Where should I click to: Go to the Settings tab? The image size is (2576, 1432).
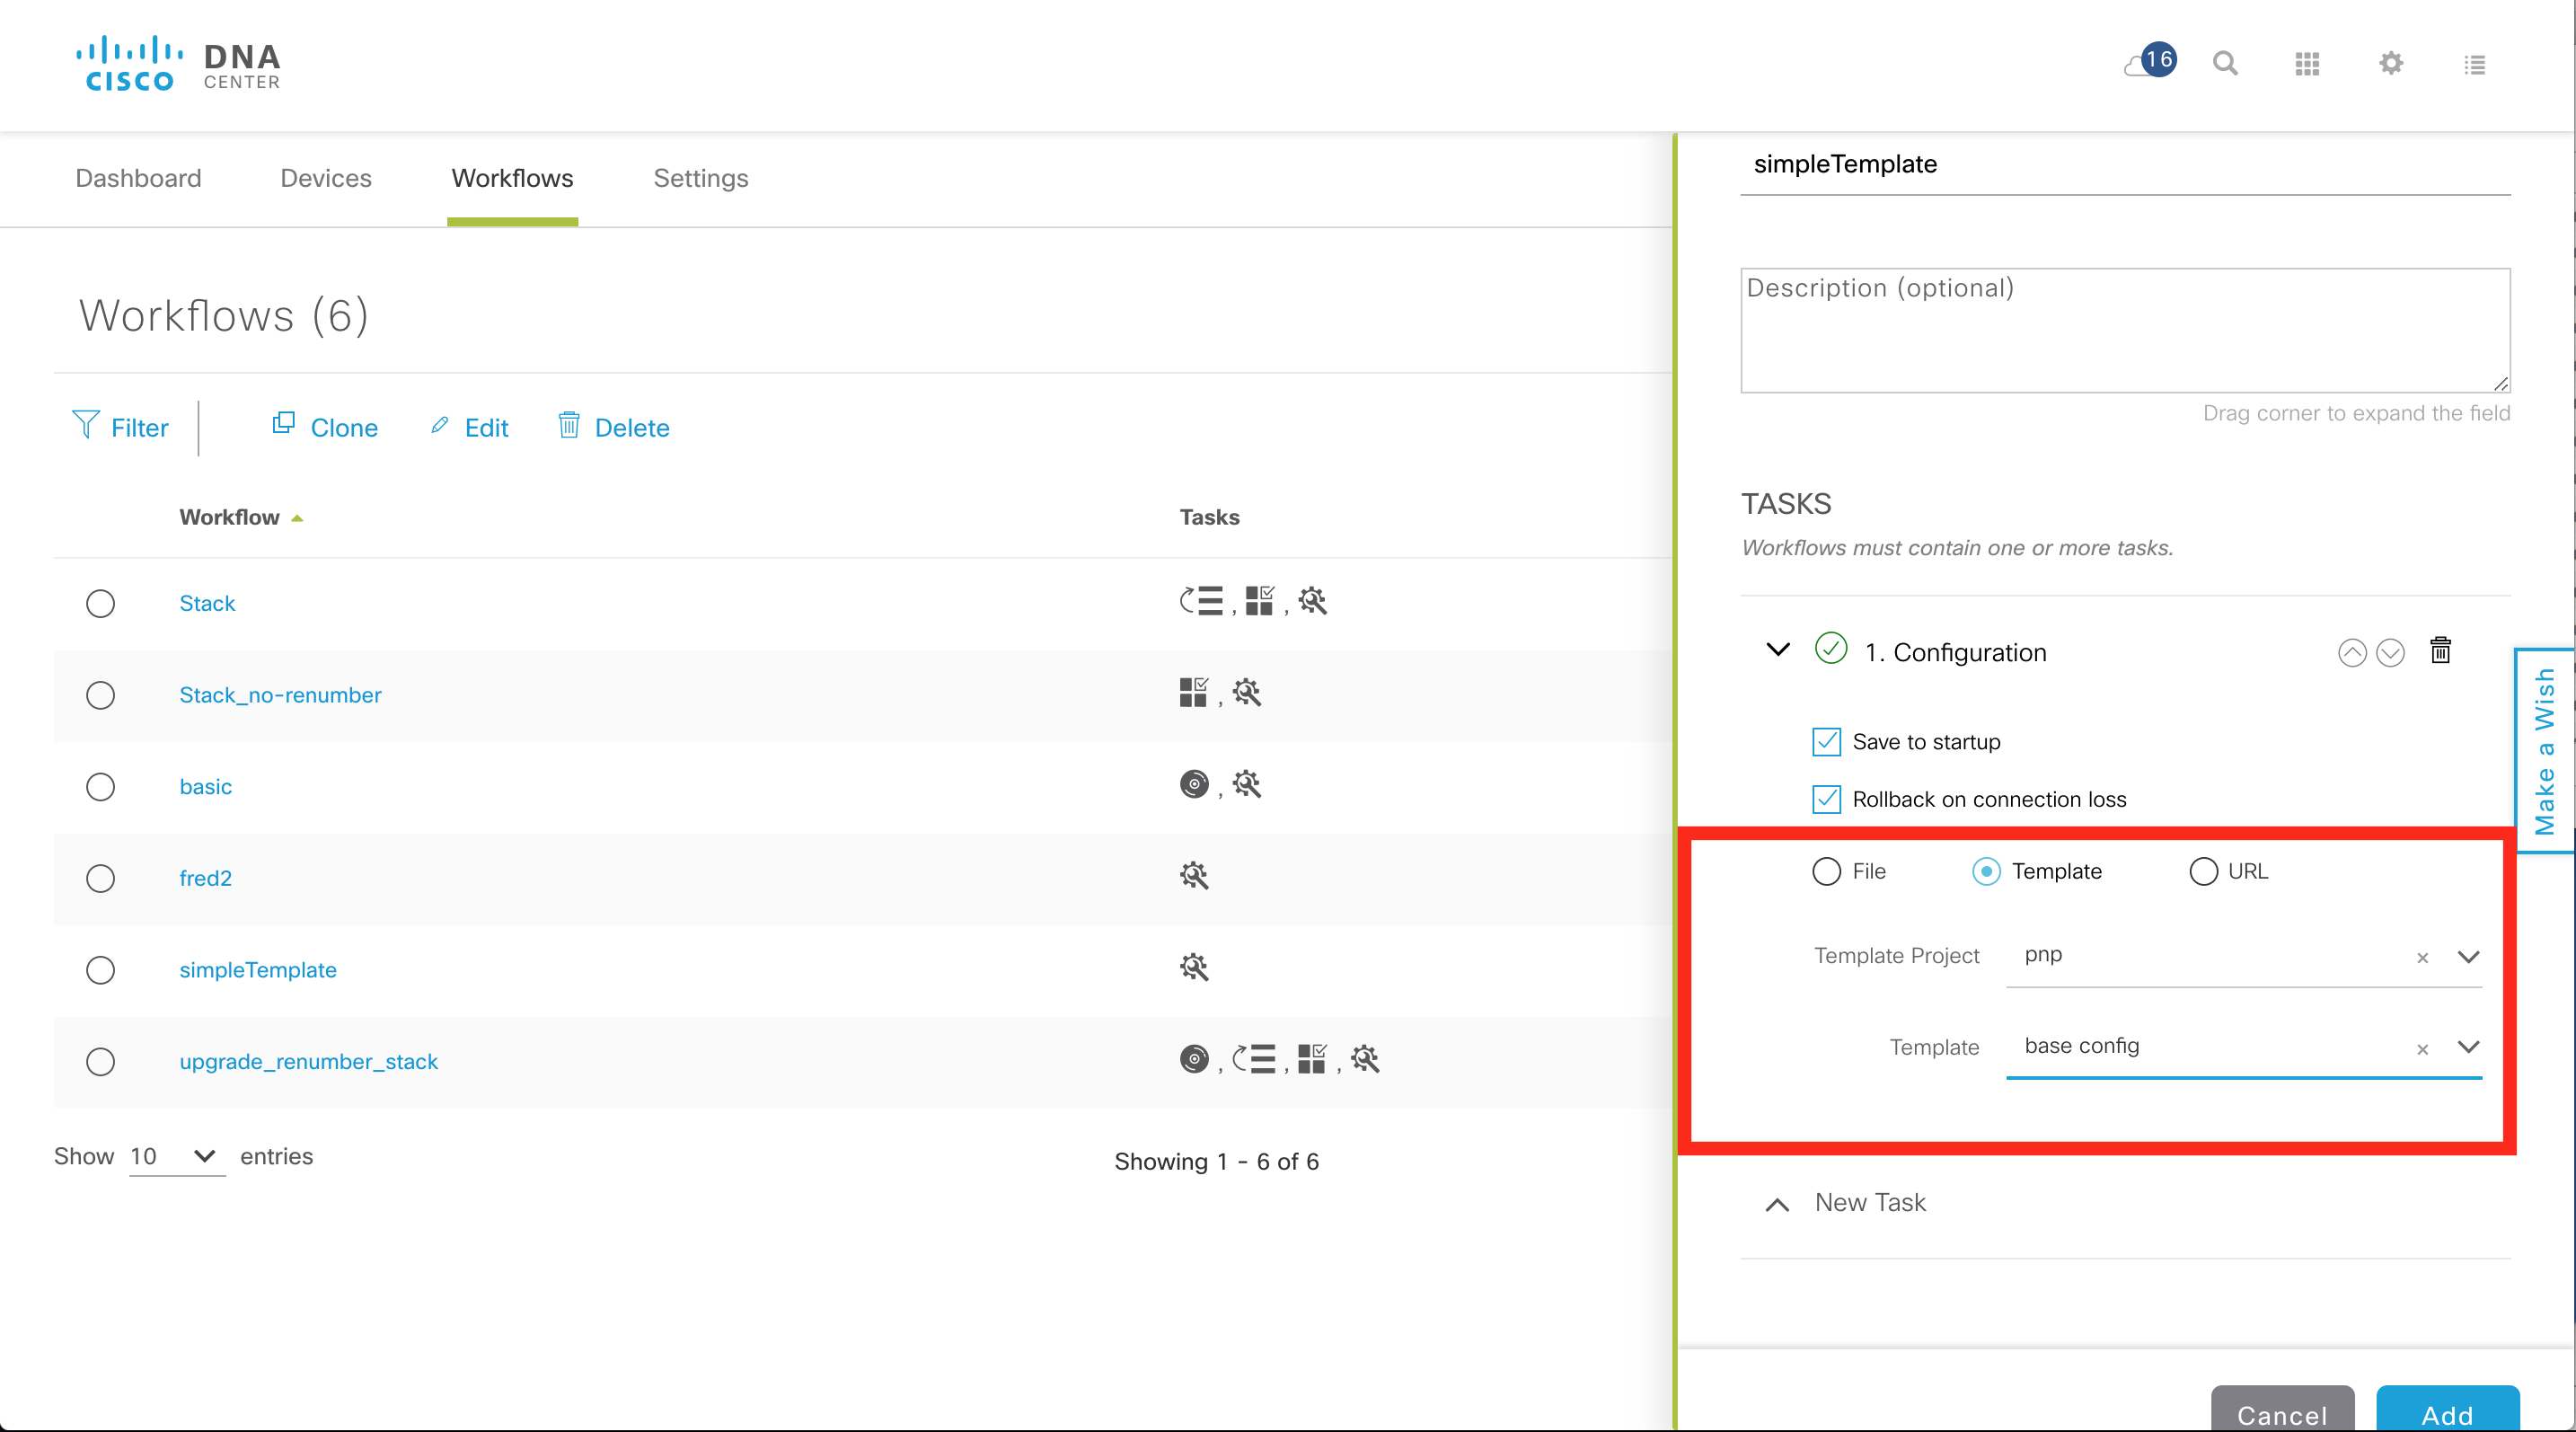[700, 178]
